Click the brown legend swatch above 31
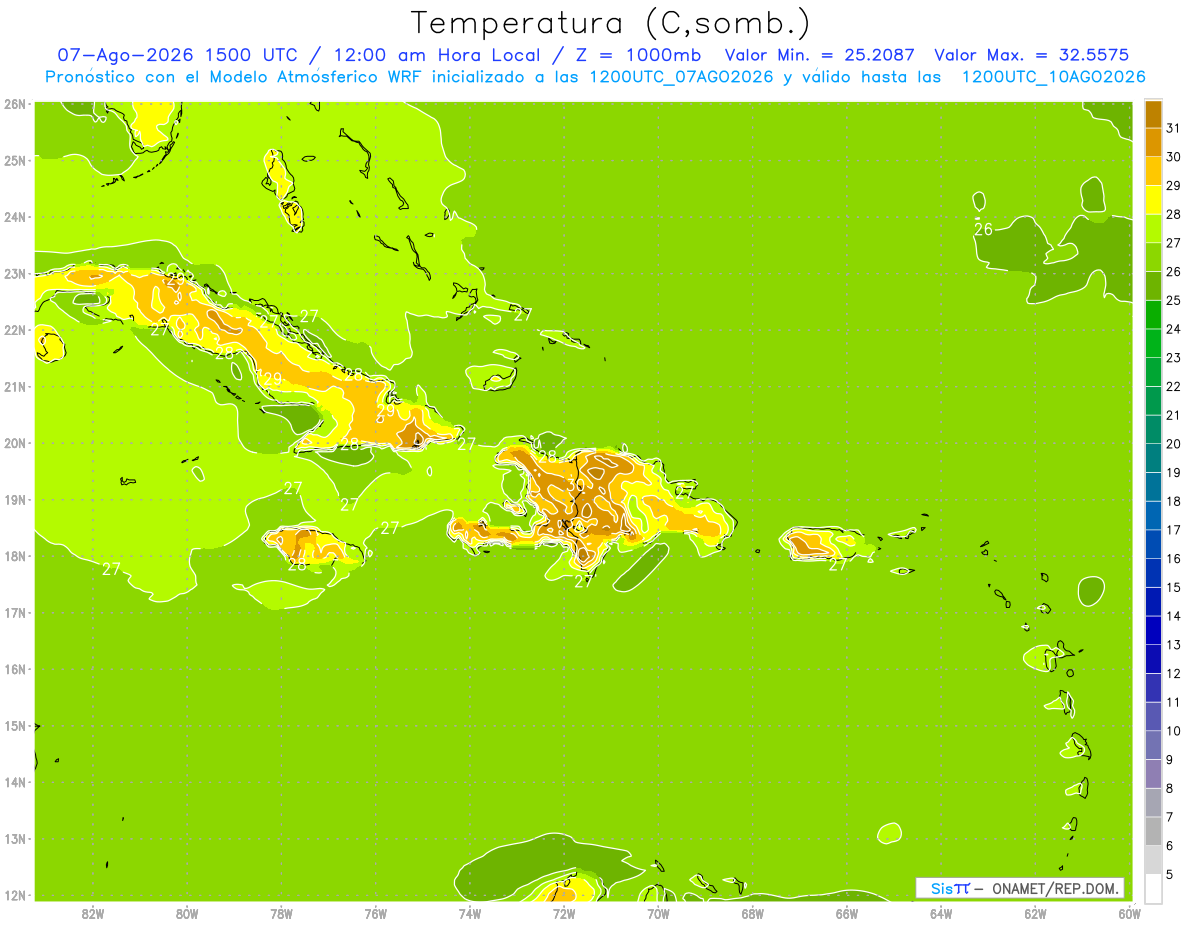This screenshot has width=1200, height=927. (x=1154, y=114)
